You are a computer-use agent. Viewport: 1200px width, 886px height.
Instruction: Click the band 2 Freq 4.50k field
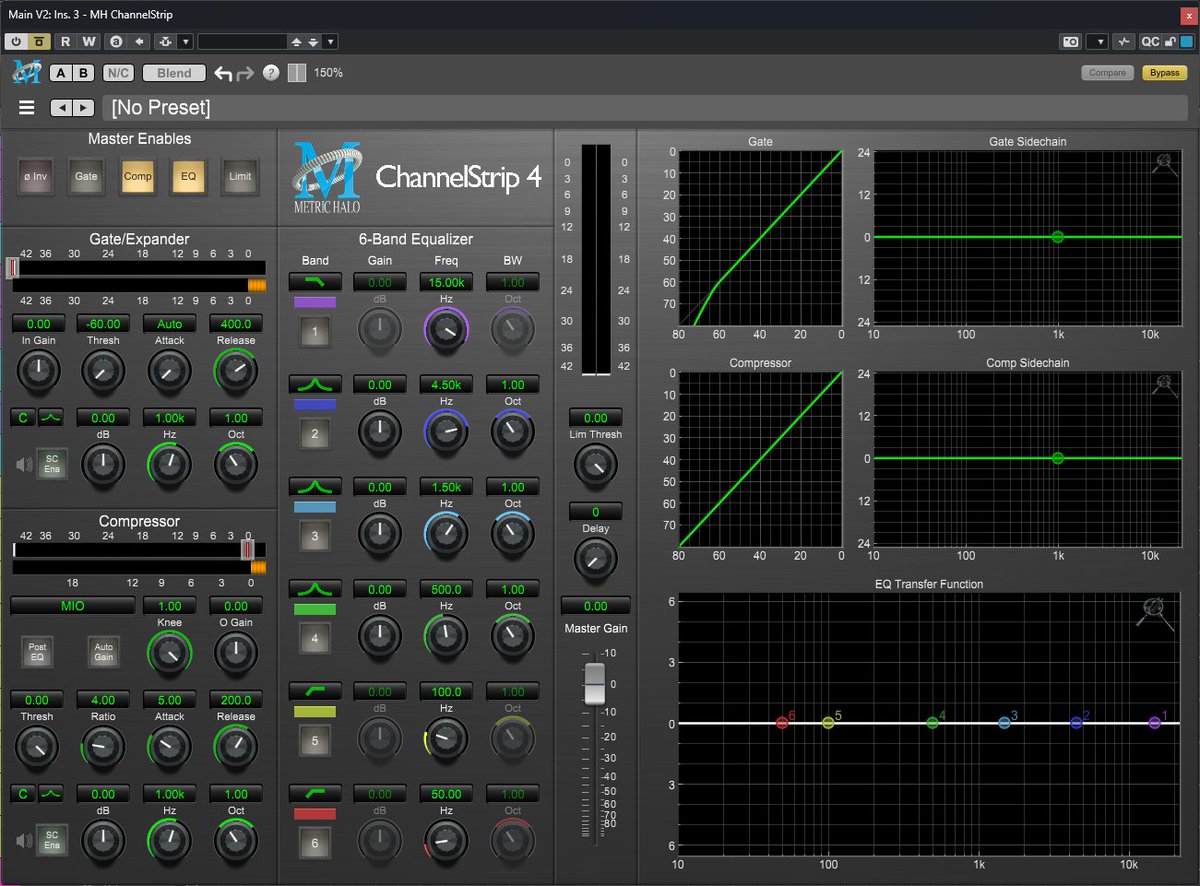[x=446, y=385]
